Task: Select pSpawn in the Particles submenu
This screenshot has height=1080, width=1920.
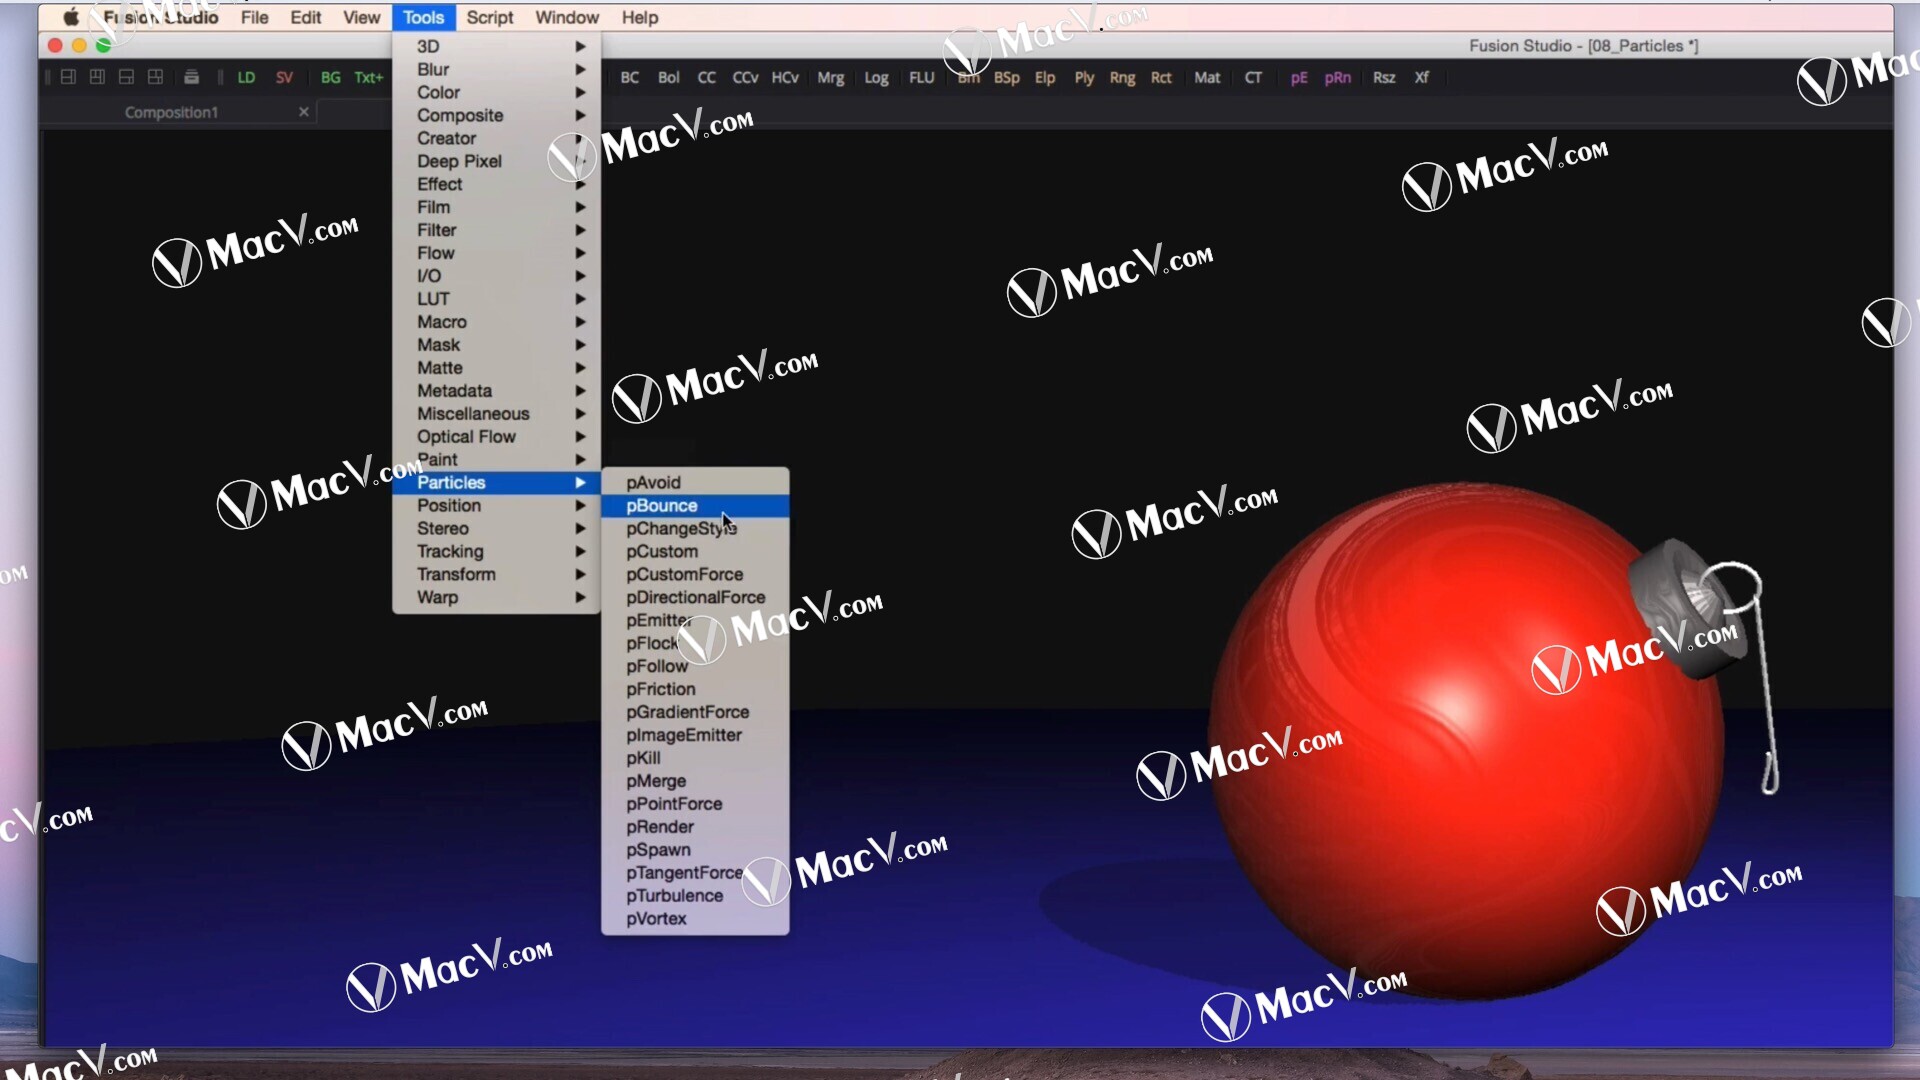Action: [695, 850]
